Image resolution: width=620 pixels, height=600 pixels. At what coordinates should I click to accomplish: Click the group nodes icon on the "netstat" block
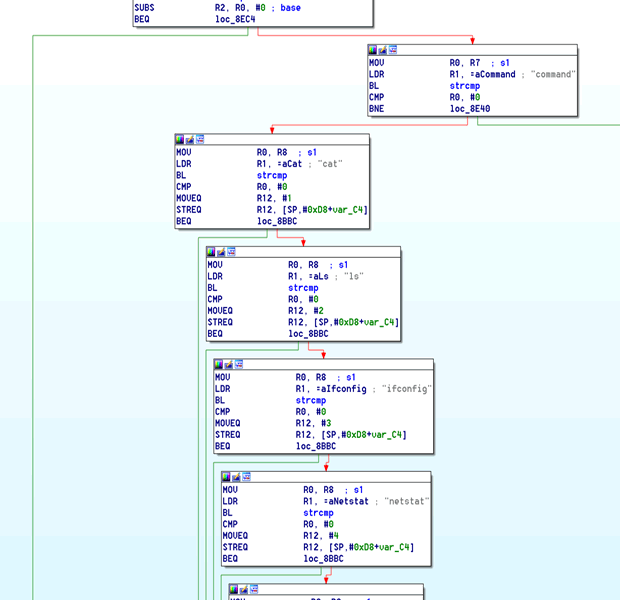tap(246, 477)
